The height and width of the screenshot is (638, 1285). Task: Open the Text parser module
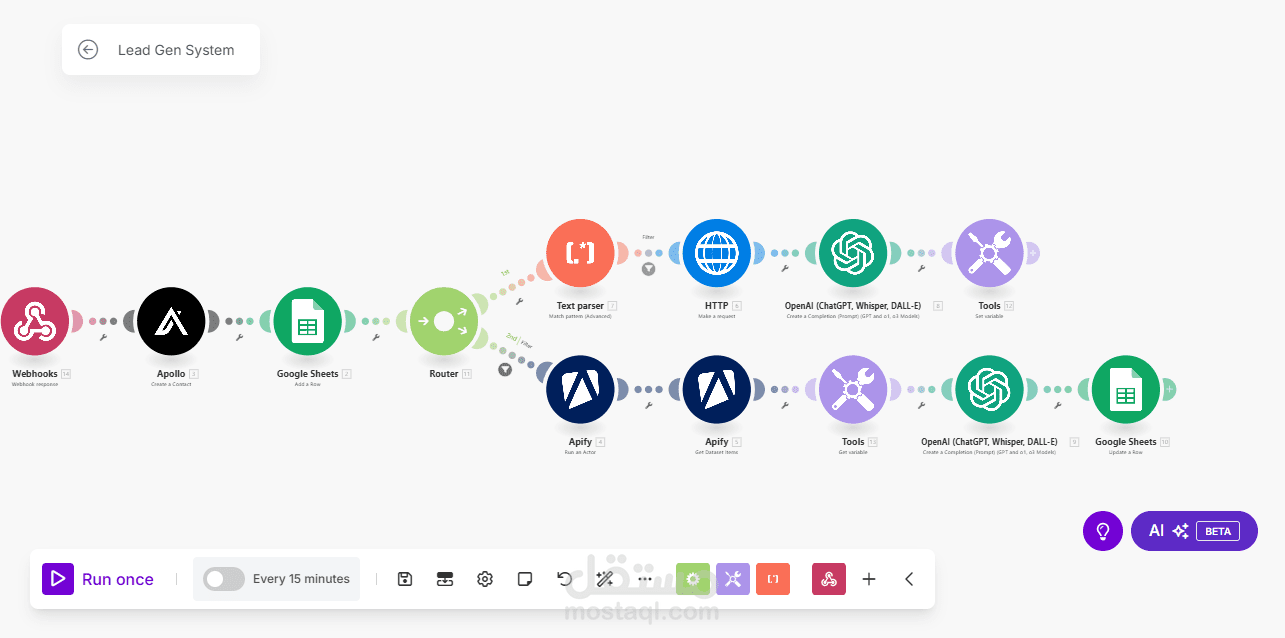point(580,253)
